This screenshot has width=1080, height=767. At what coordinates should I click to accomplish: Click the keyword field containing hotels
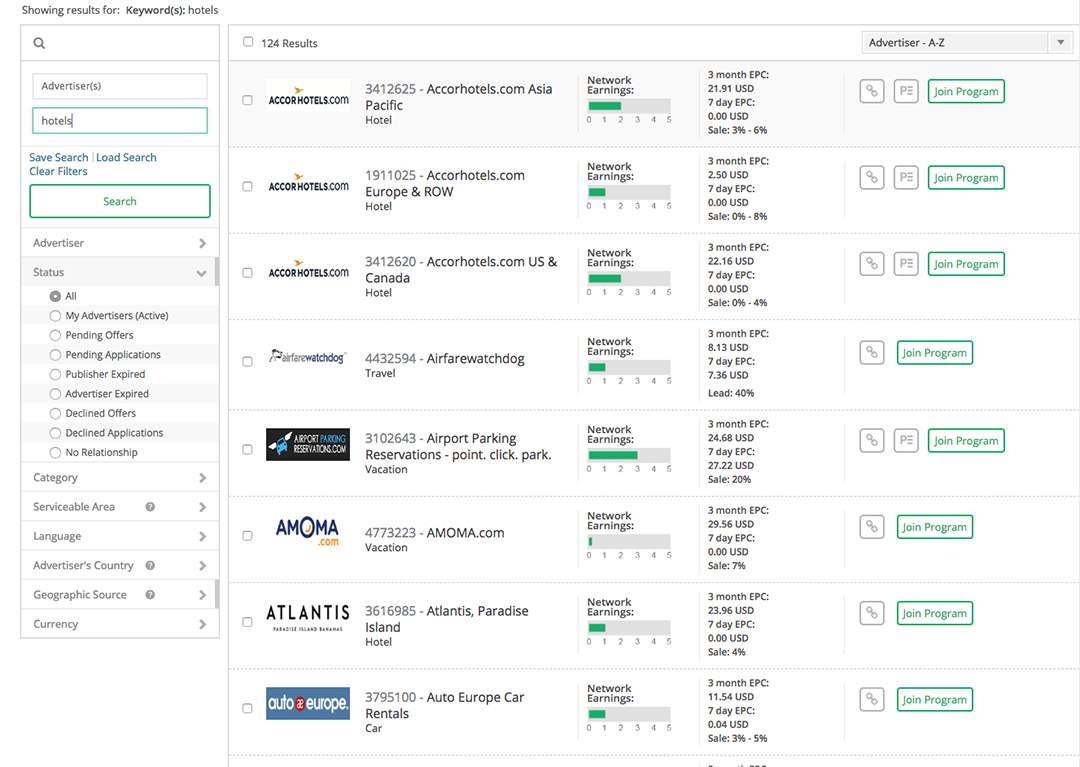[x=120, y=121]
